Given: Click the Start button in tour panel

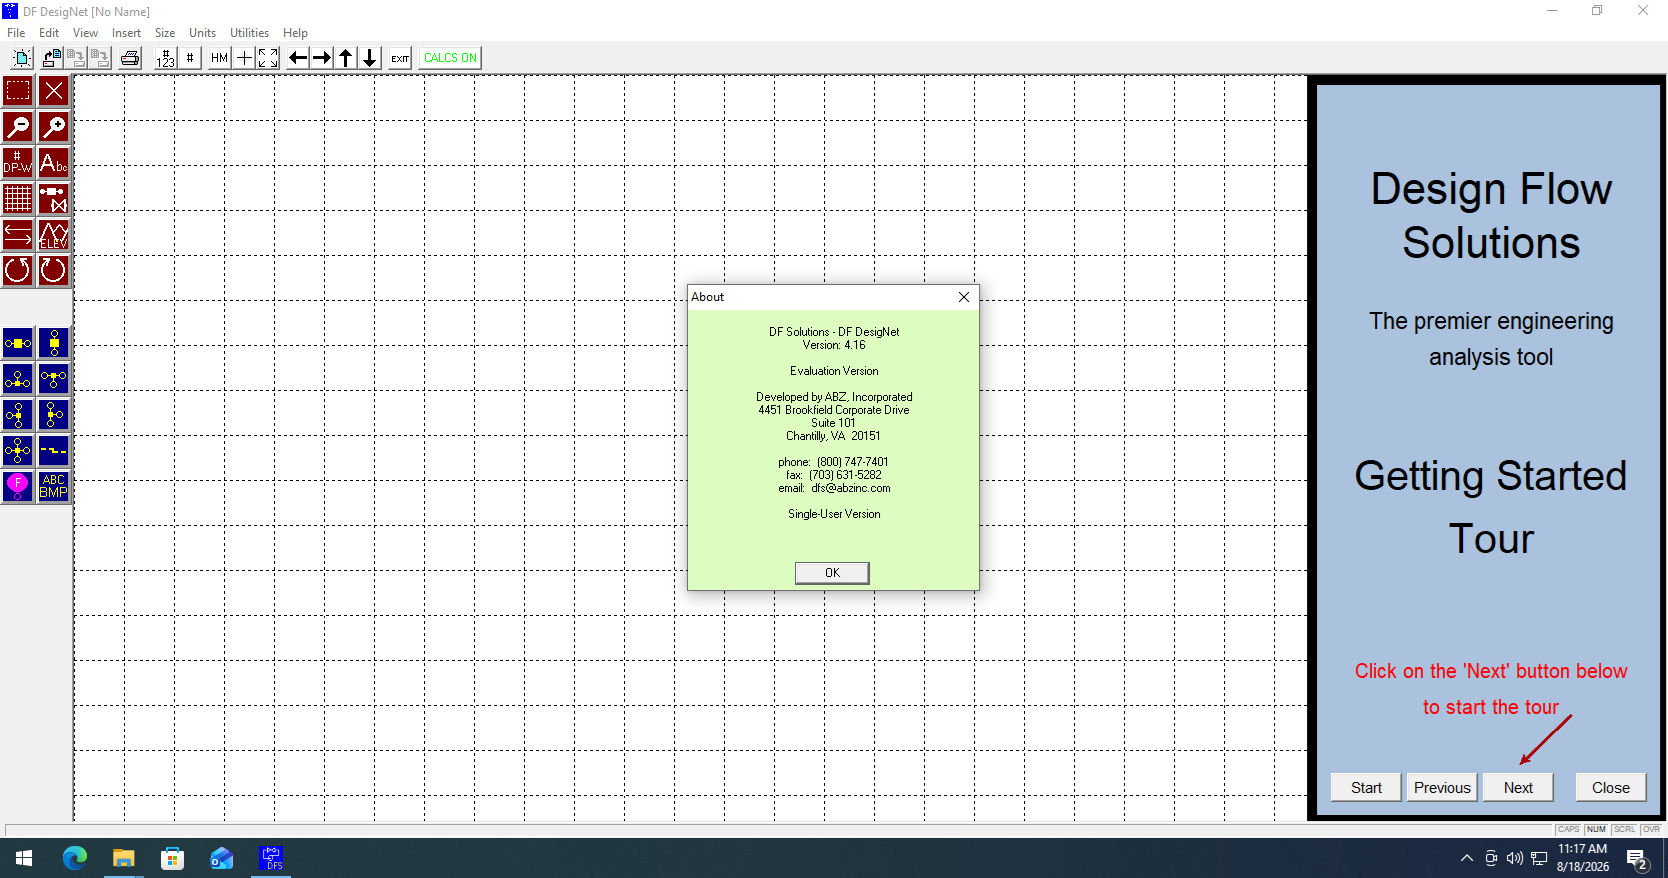Looking at the screenshot, I should point(1366,787).
